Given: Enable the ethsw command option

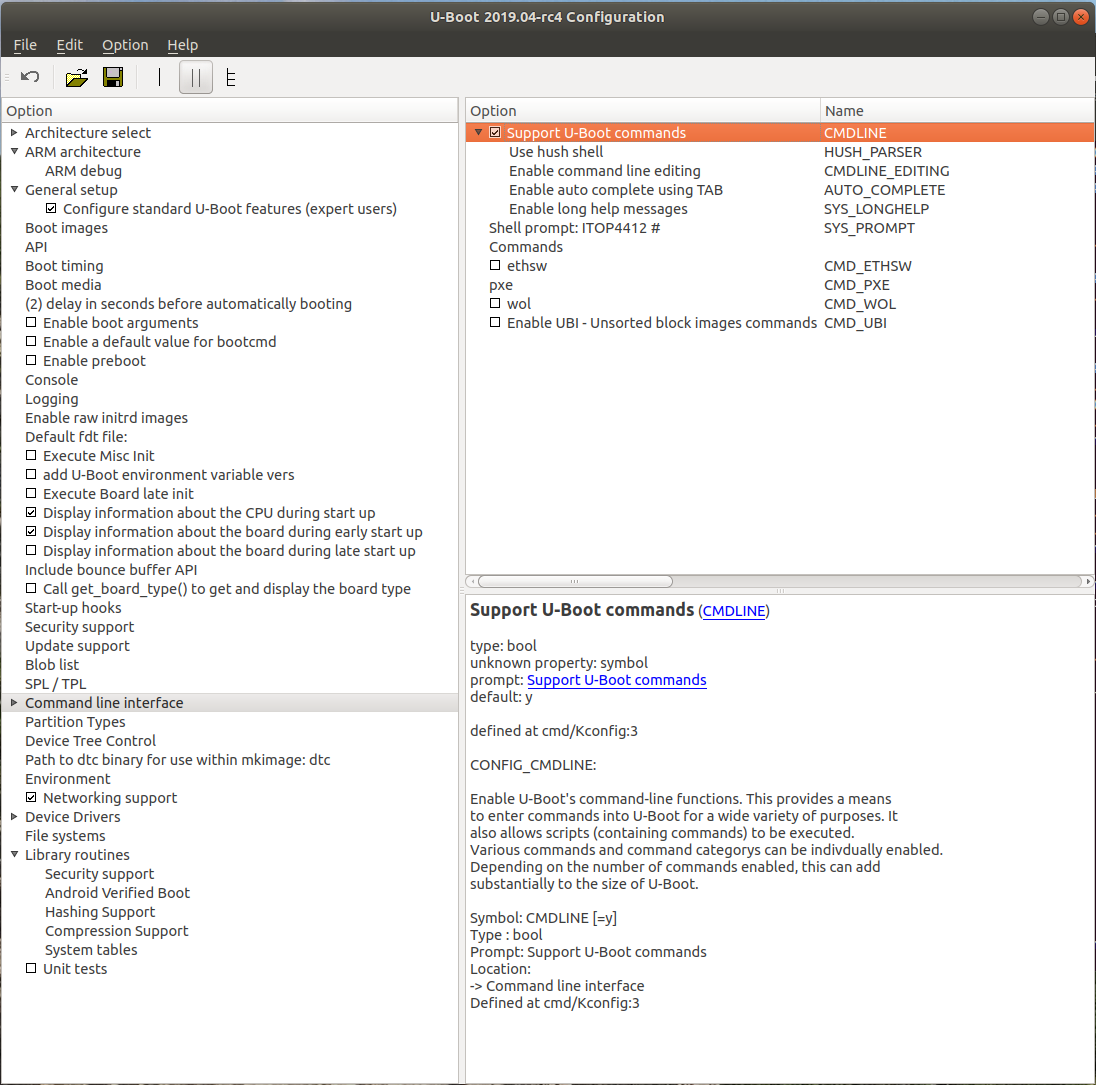Looking at the screenshot, I should [x=495, y=265].
